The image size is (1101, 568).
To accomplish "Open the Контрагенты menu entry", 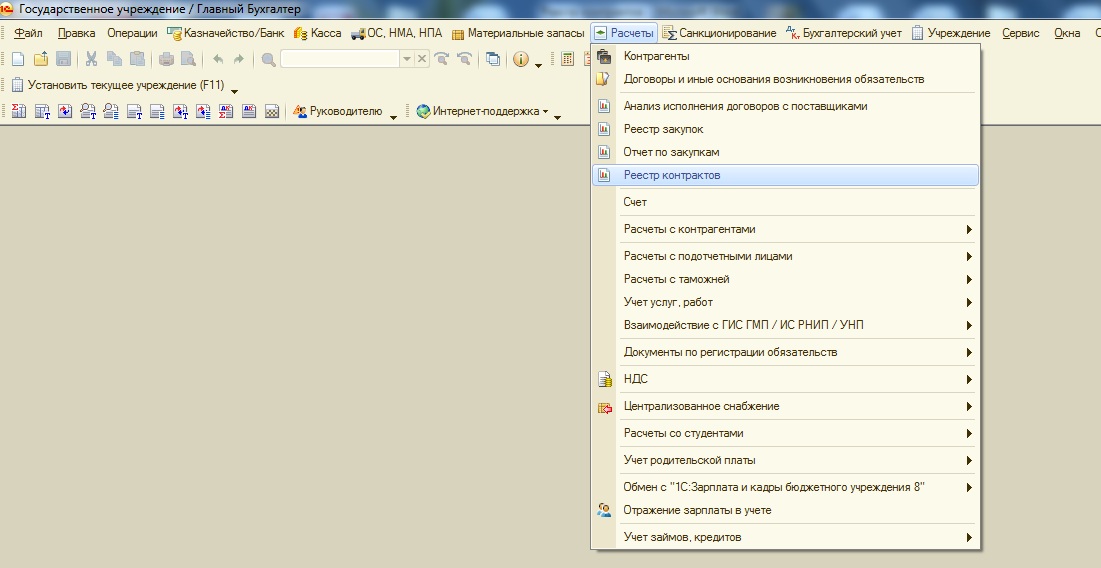I will (656, 56).
